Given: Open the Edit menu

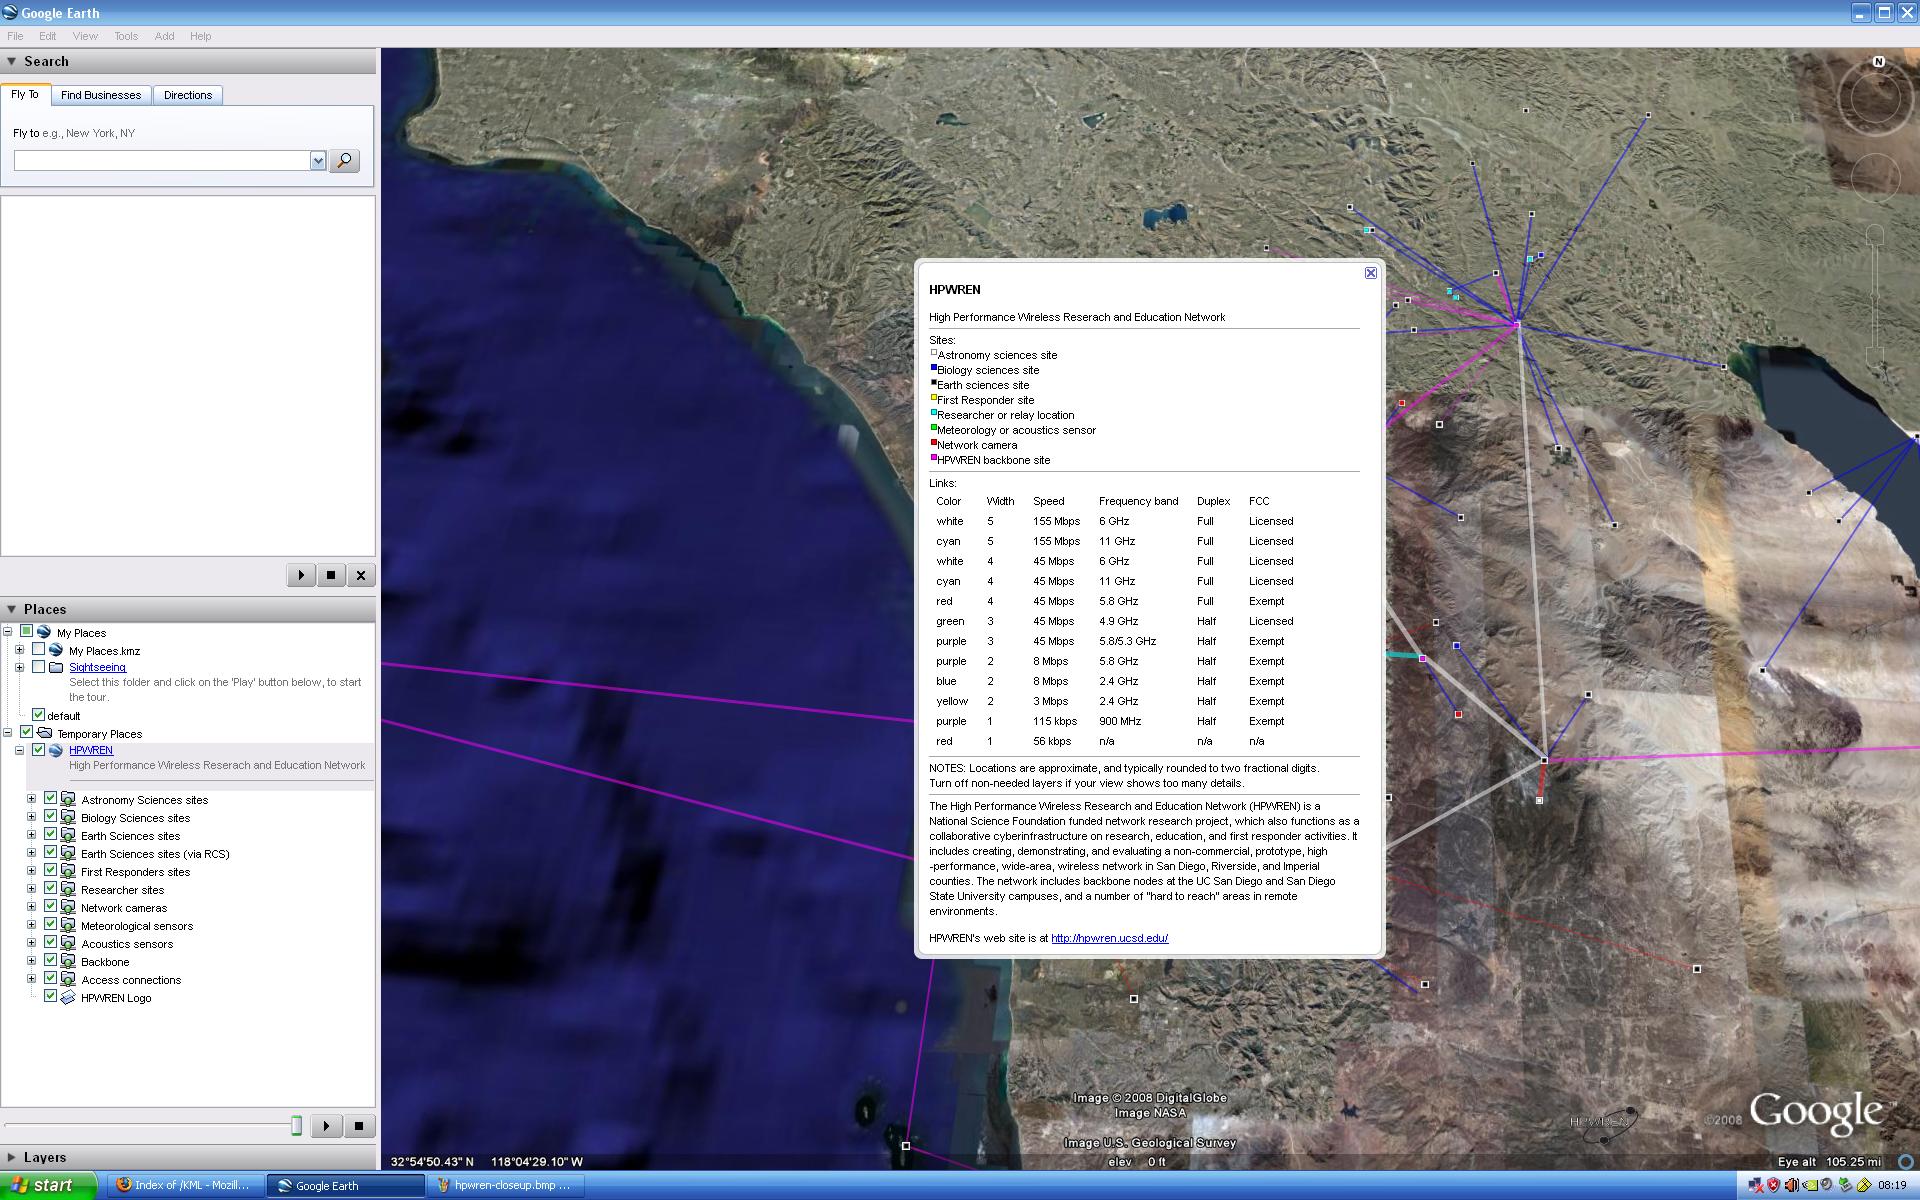Looking at the screenshot, I should [47, 36].
